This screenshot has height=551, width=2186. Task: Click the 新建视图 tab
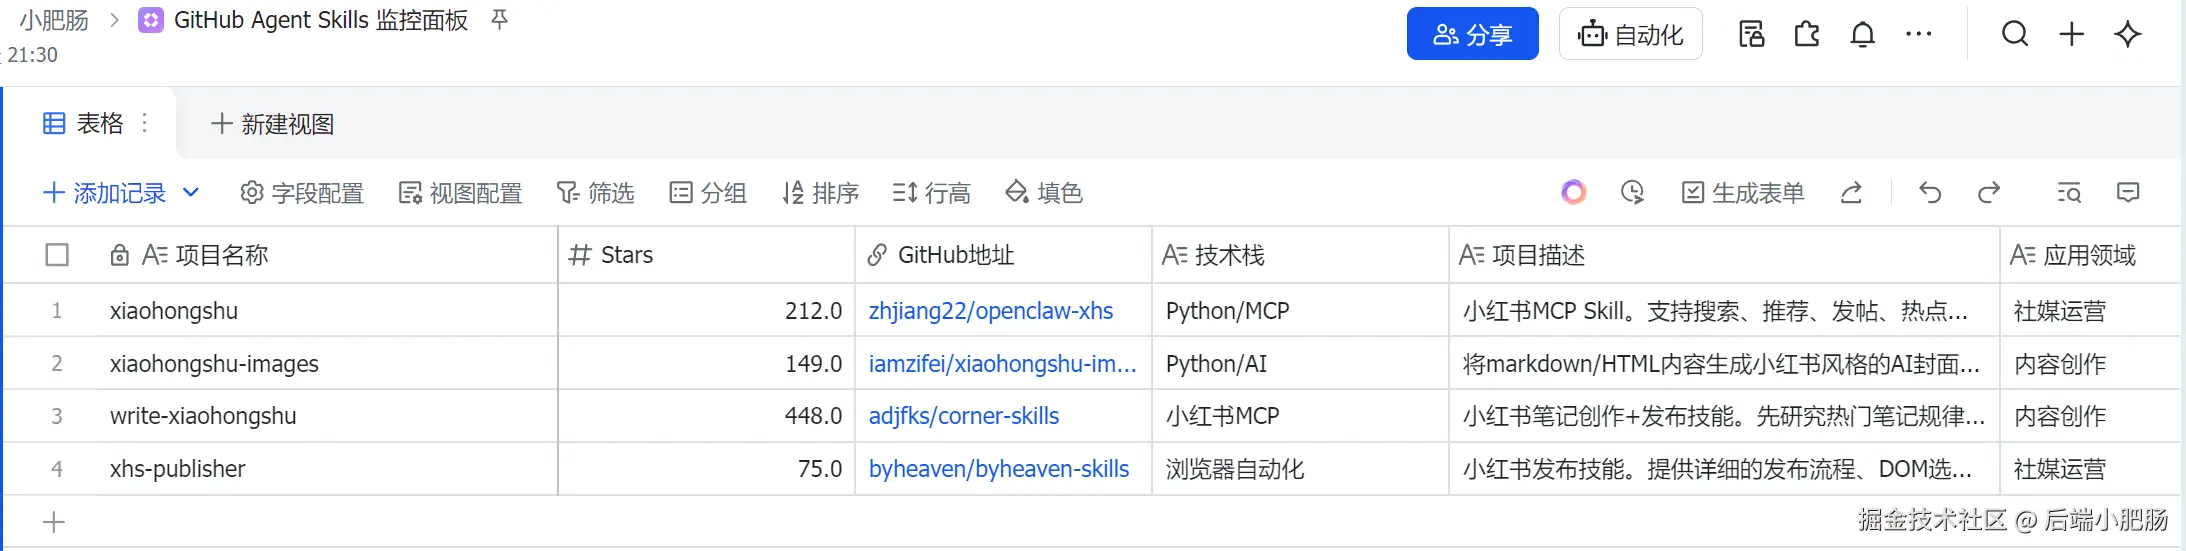pos(273,124)
